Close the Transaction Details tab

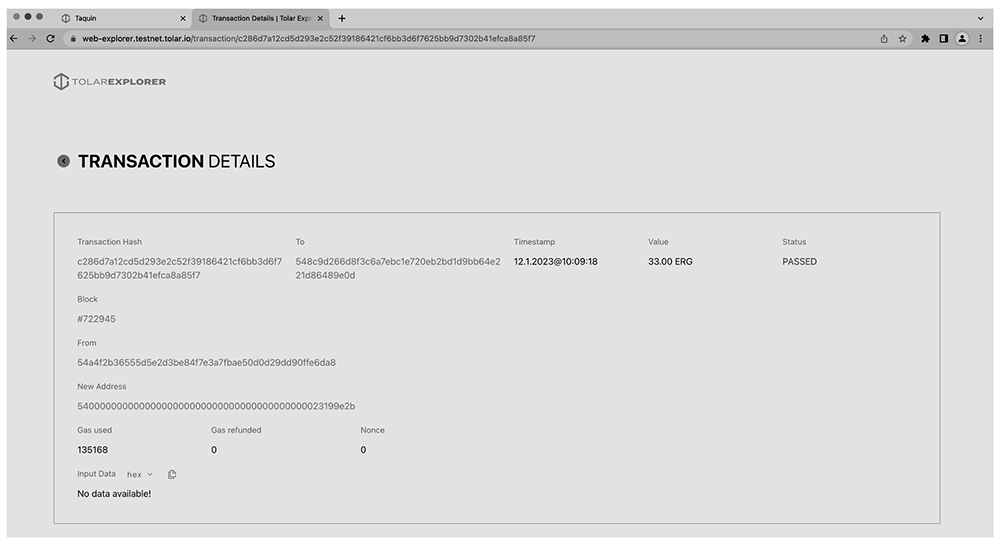tap(320, 18)
